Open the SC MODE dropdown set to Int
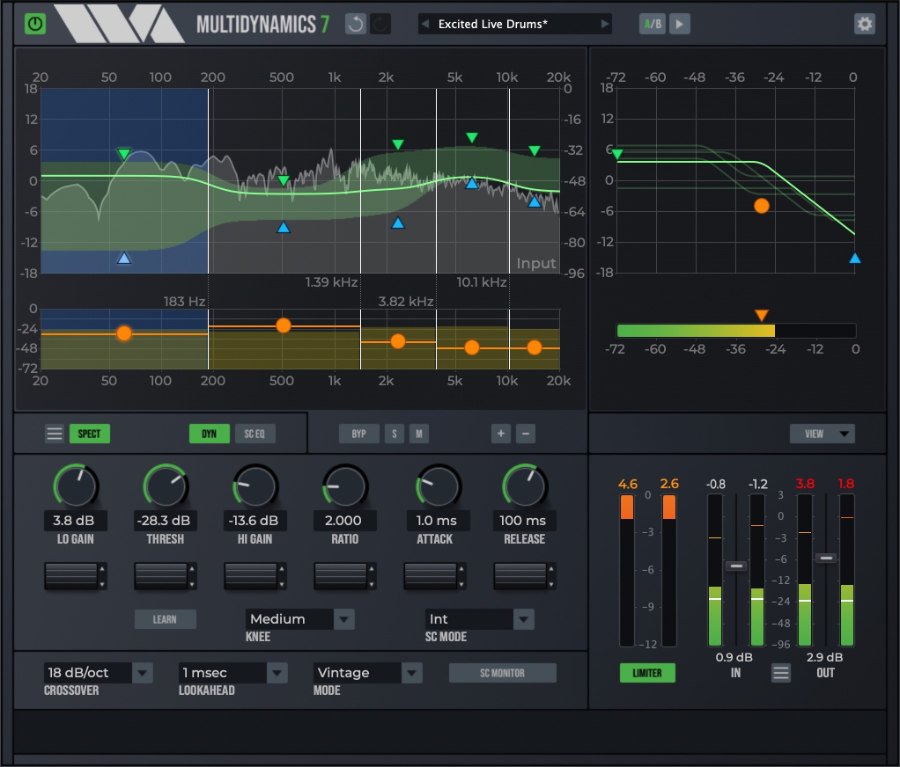900x767 pixels. coord(478,619)
